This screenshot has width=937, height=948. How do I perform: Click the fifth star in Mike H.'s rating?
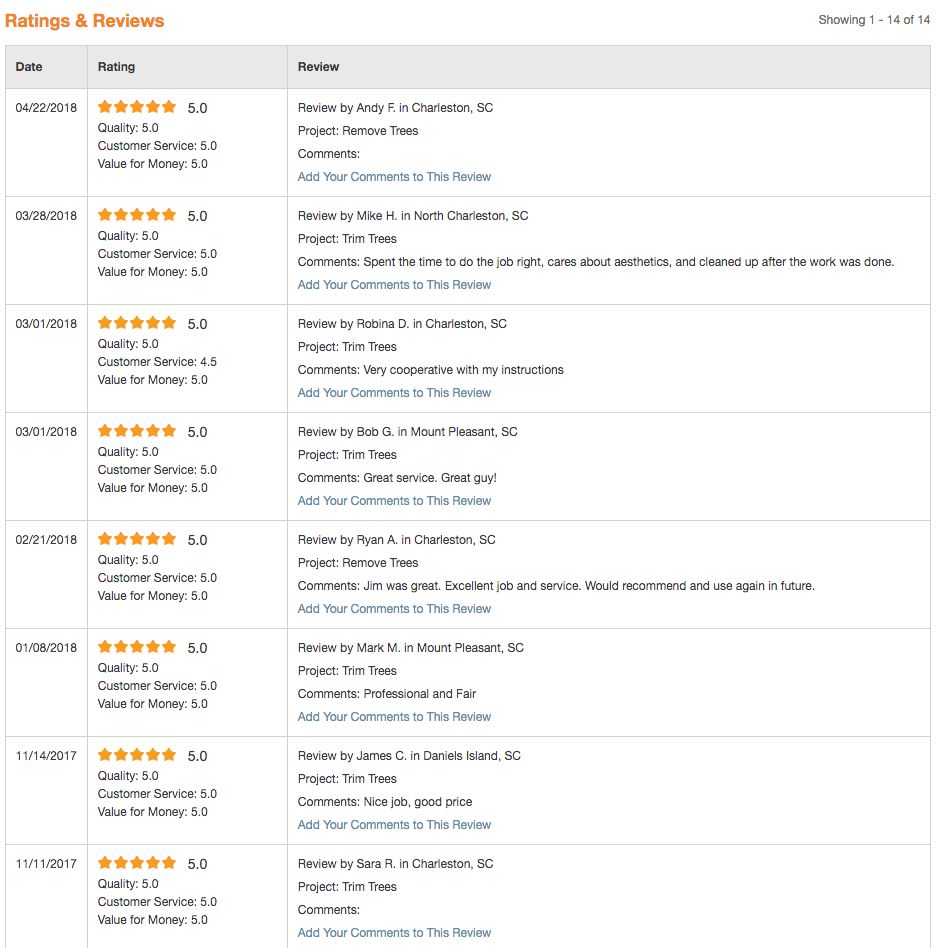pyautogui.click(x=170, y=214)
